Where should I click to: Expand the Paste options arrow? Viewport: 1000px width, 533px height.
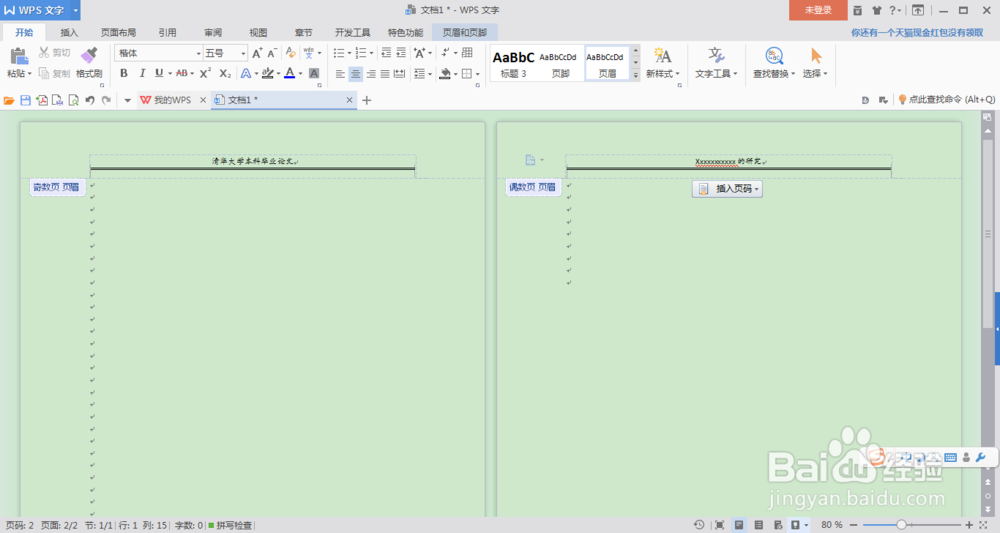[29, 74]
